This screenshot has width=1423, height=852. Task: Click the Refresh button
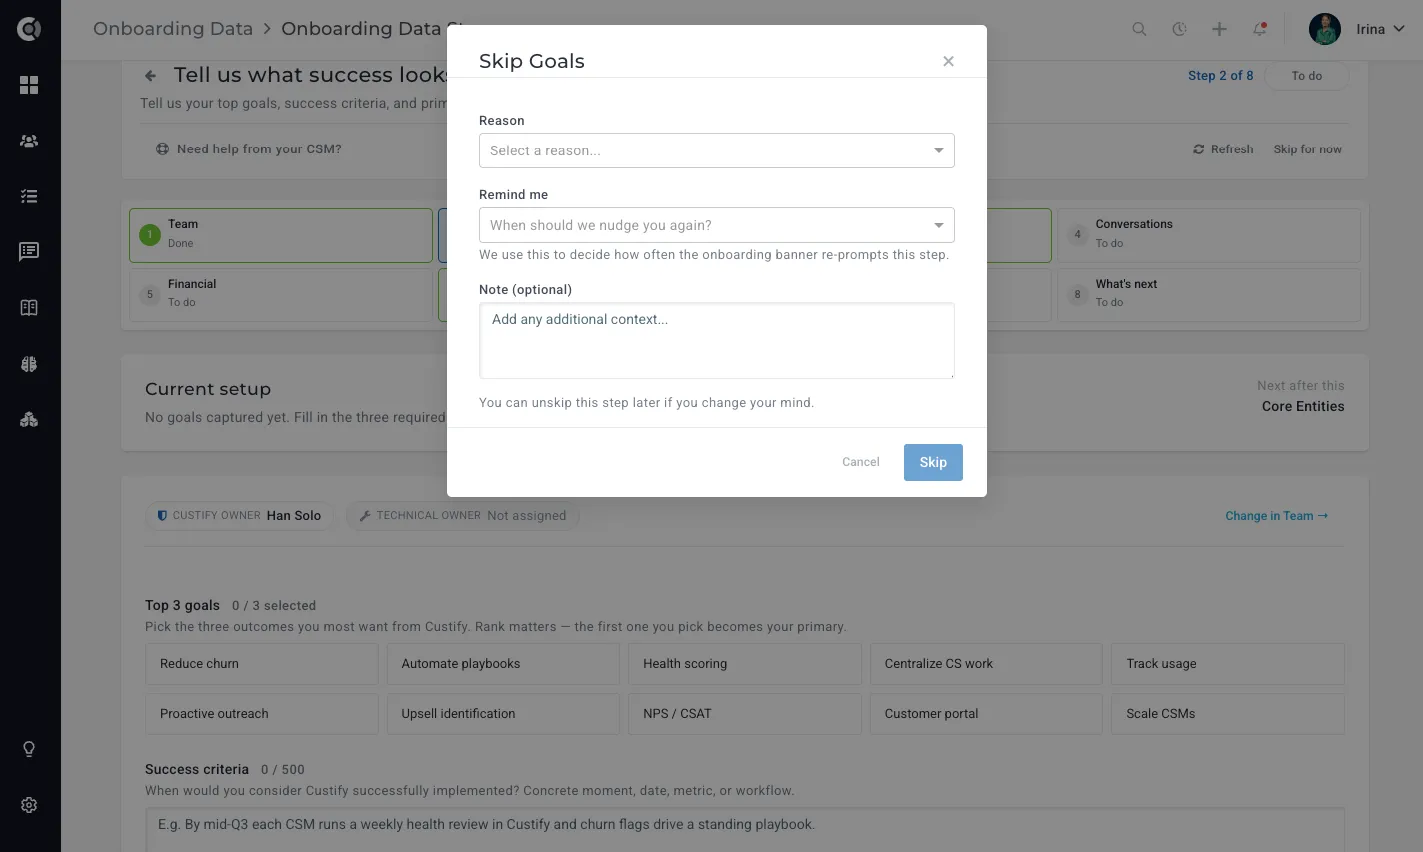(x=1223, y=149)
